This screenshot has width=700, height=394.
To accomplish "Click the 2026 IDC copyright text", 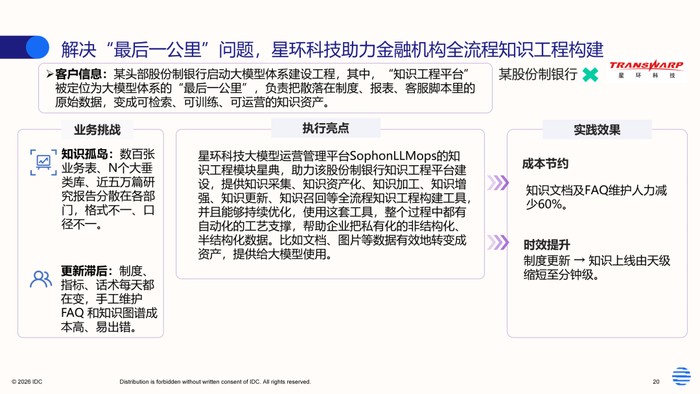I will (27, 382).
